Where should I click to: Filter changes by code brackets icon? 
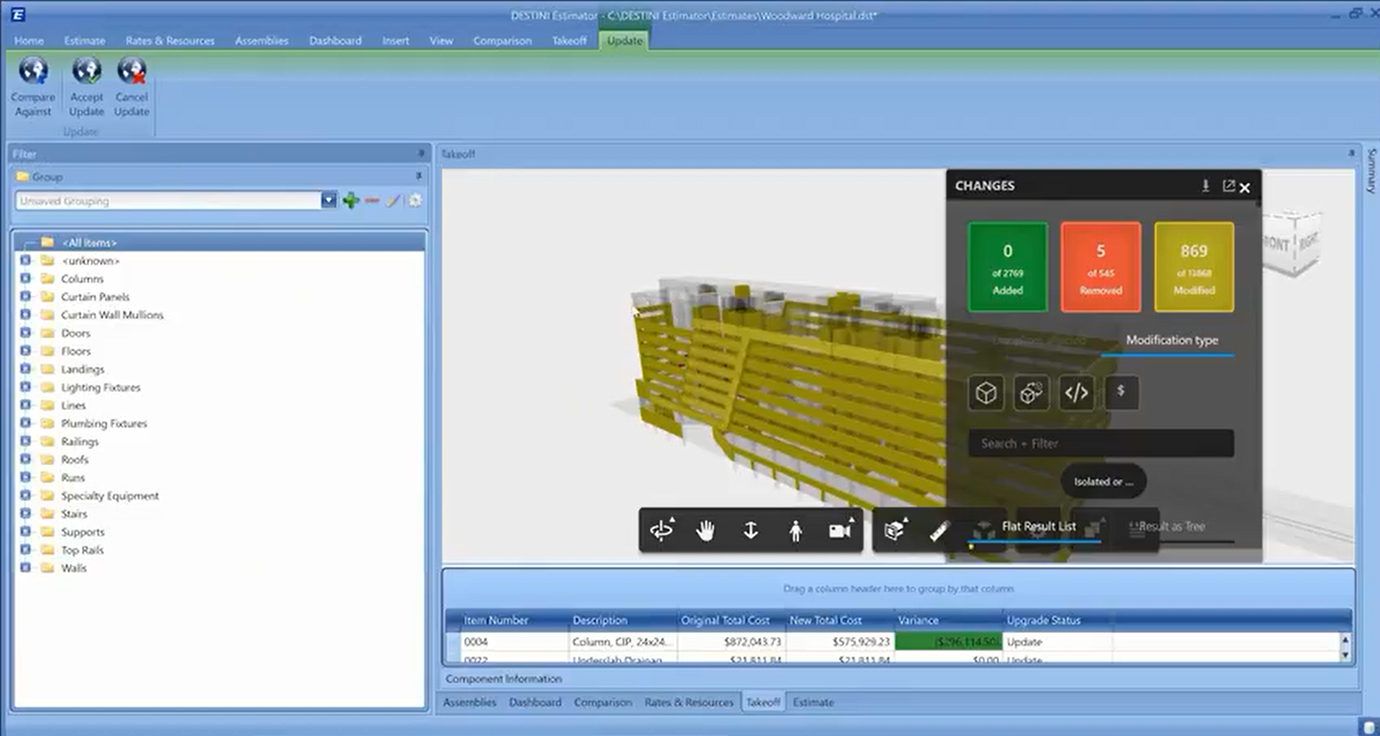pos(1076,393)
